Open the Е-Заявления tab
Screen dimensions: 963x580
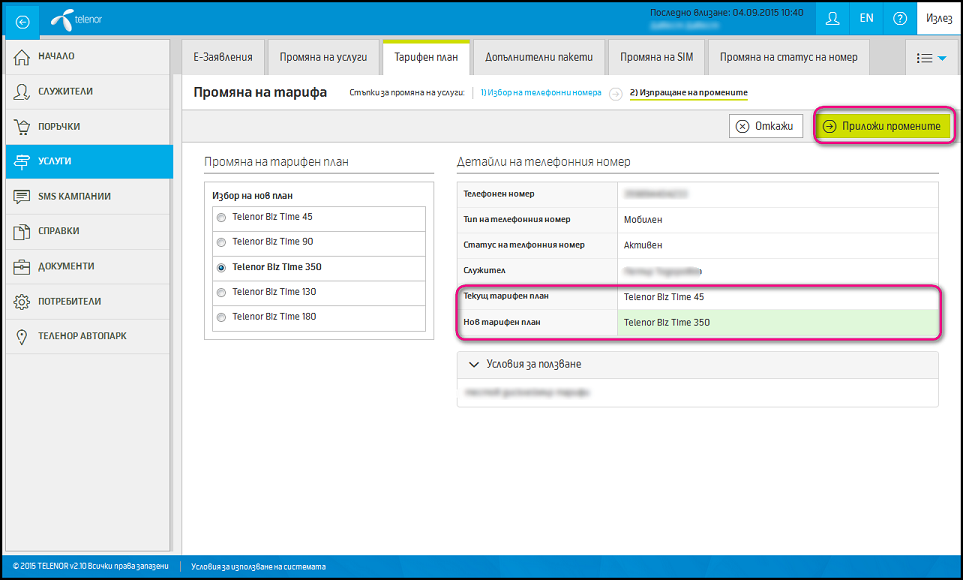tap(223, 57)
